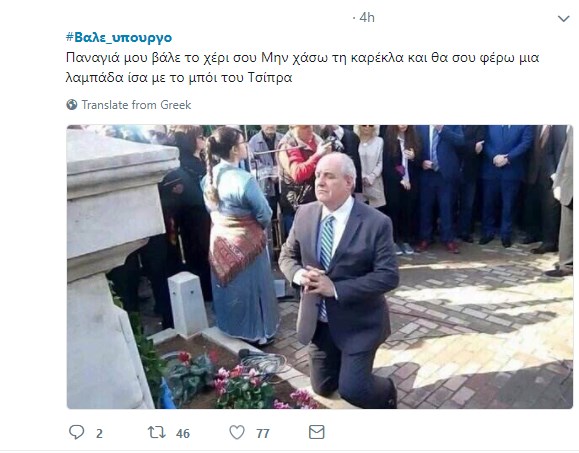Open the attached photo of kneeling man

point(320,267)
